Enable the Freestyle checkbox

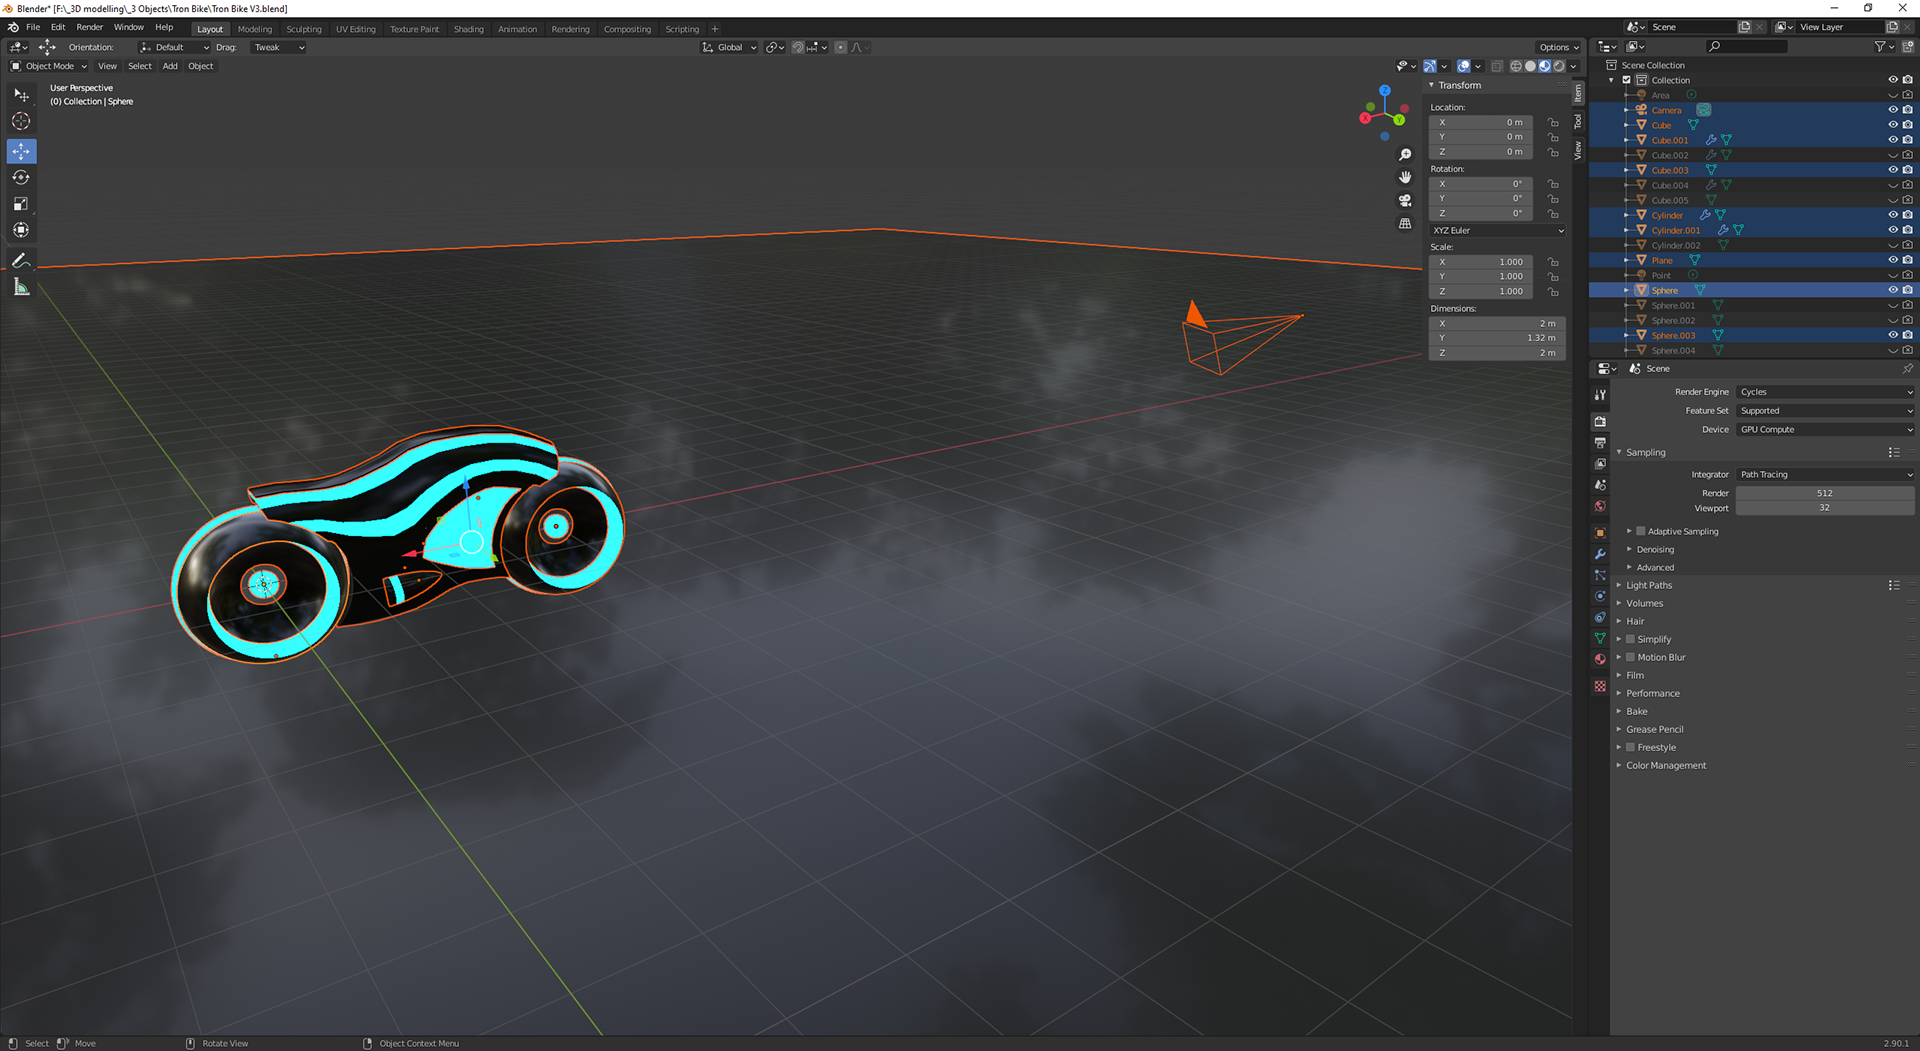[1630, 747]
